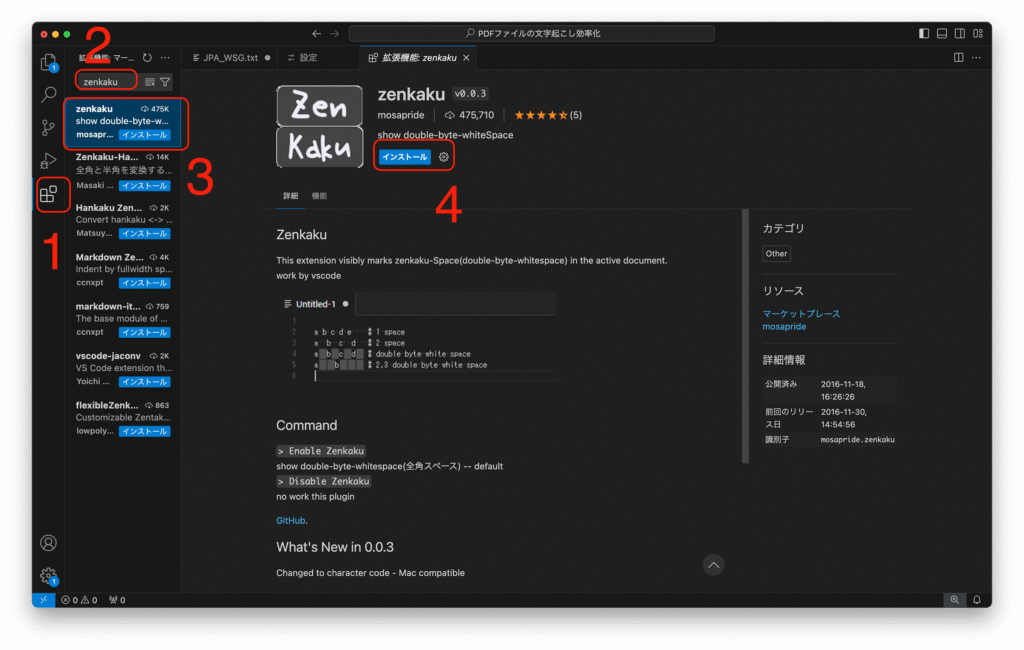Select Markdown Ze... extension entry

coord(123,270)
